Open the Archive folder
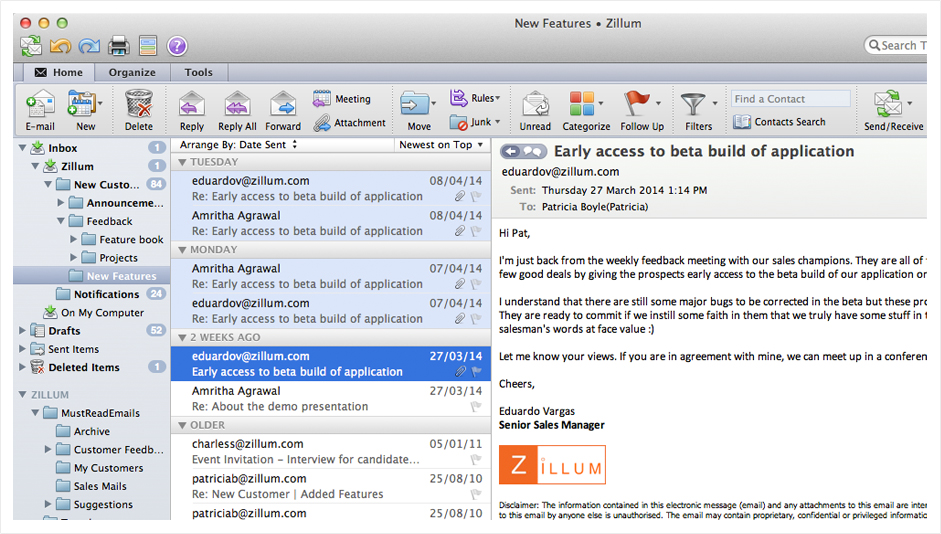This screenshot has width=941, height=534. (x=92, y=431)
